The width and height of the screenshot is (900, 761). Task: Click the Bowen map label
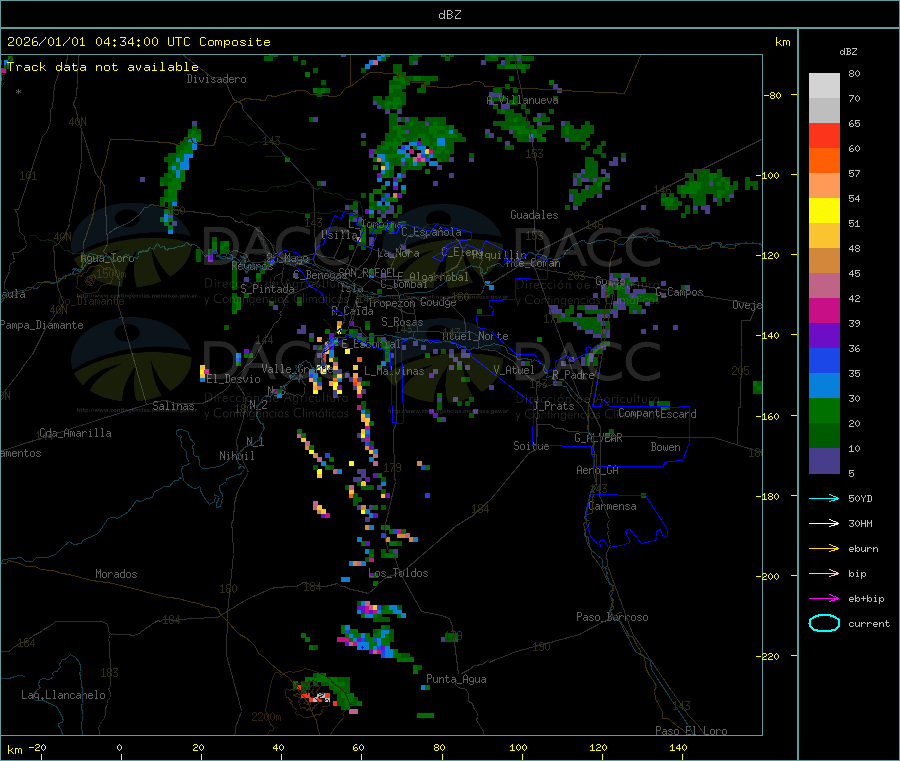(666, 447)
